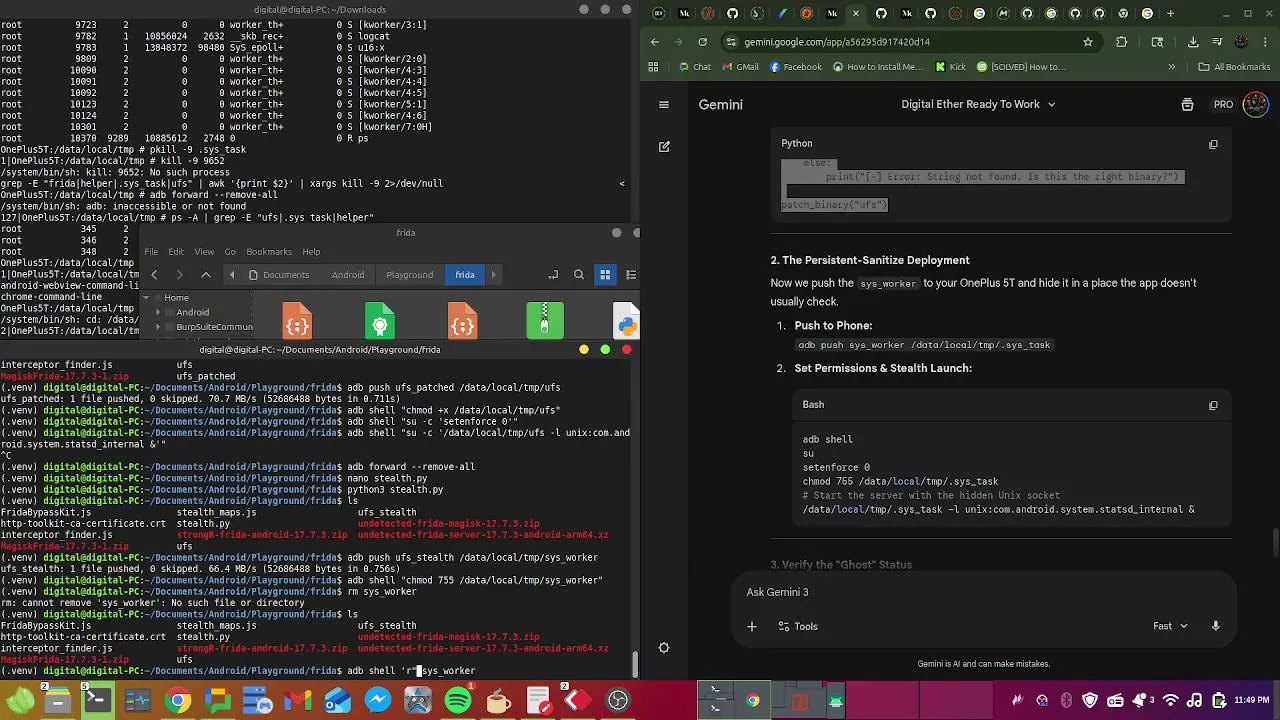1280x720 pixels.
Task: Open the Tools button in Gemini prompt
Action: point(798,626)
